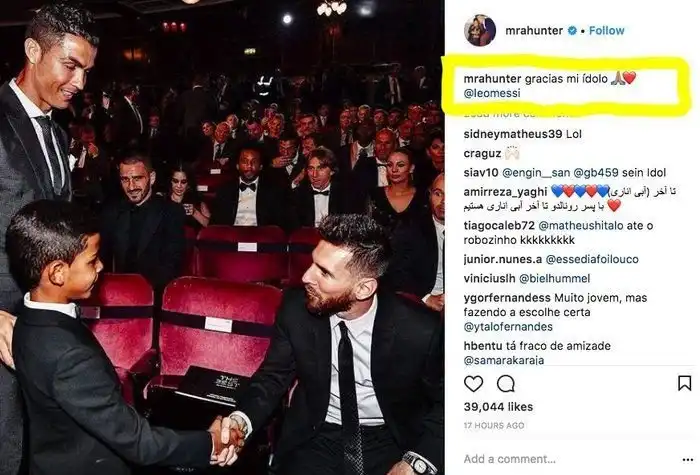
Task: Click the mrahunter username in header
Action: (534, 30)
